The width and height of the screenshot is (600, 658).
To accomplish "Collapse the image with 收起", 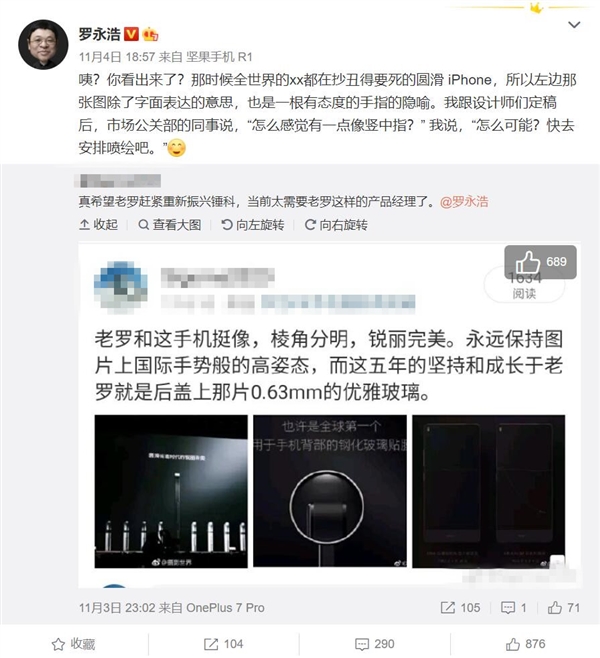I will [99, 225].
